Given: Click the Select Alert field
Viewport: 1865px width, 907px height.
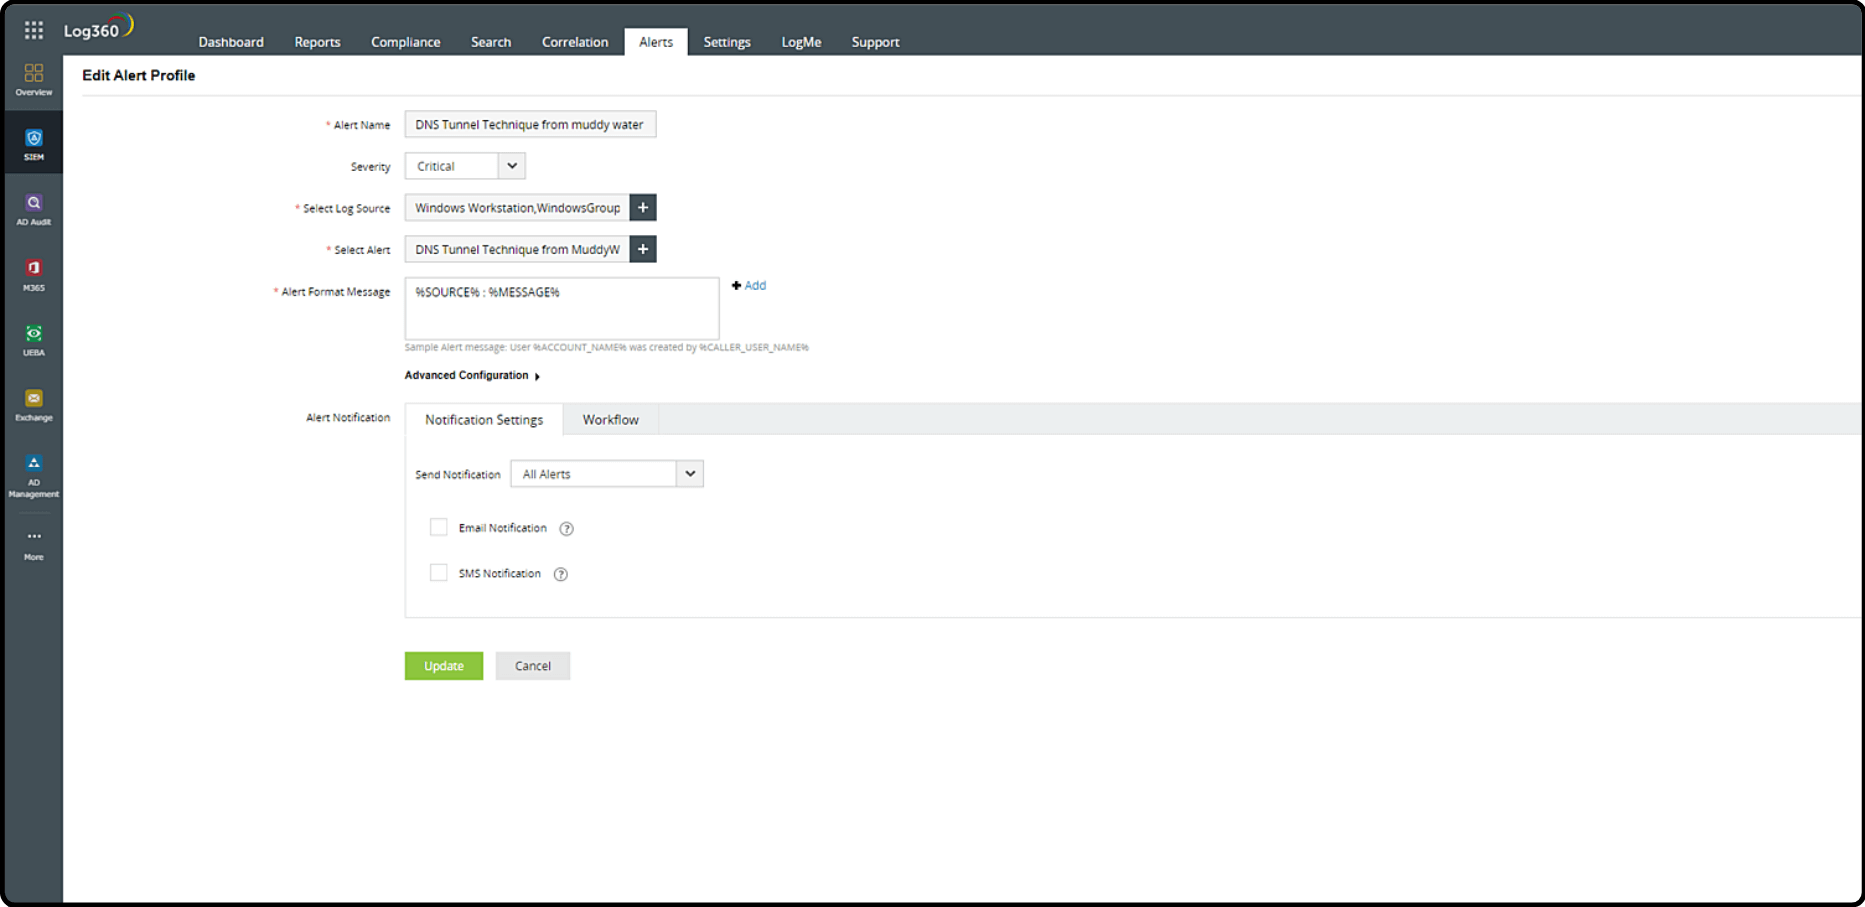Looking at the screenshot, I should pos(517,249).
